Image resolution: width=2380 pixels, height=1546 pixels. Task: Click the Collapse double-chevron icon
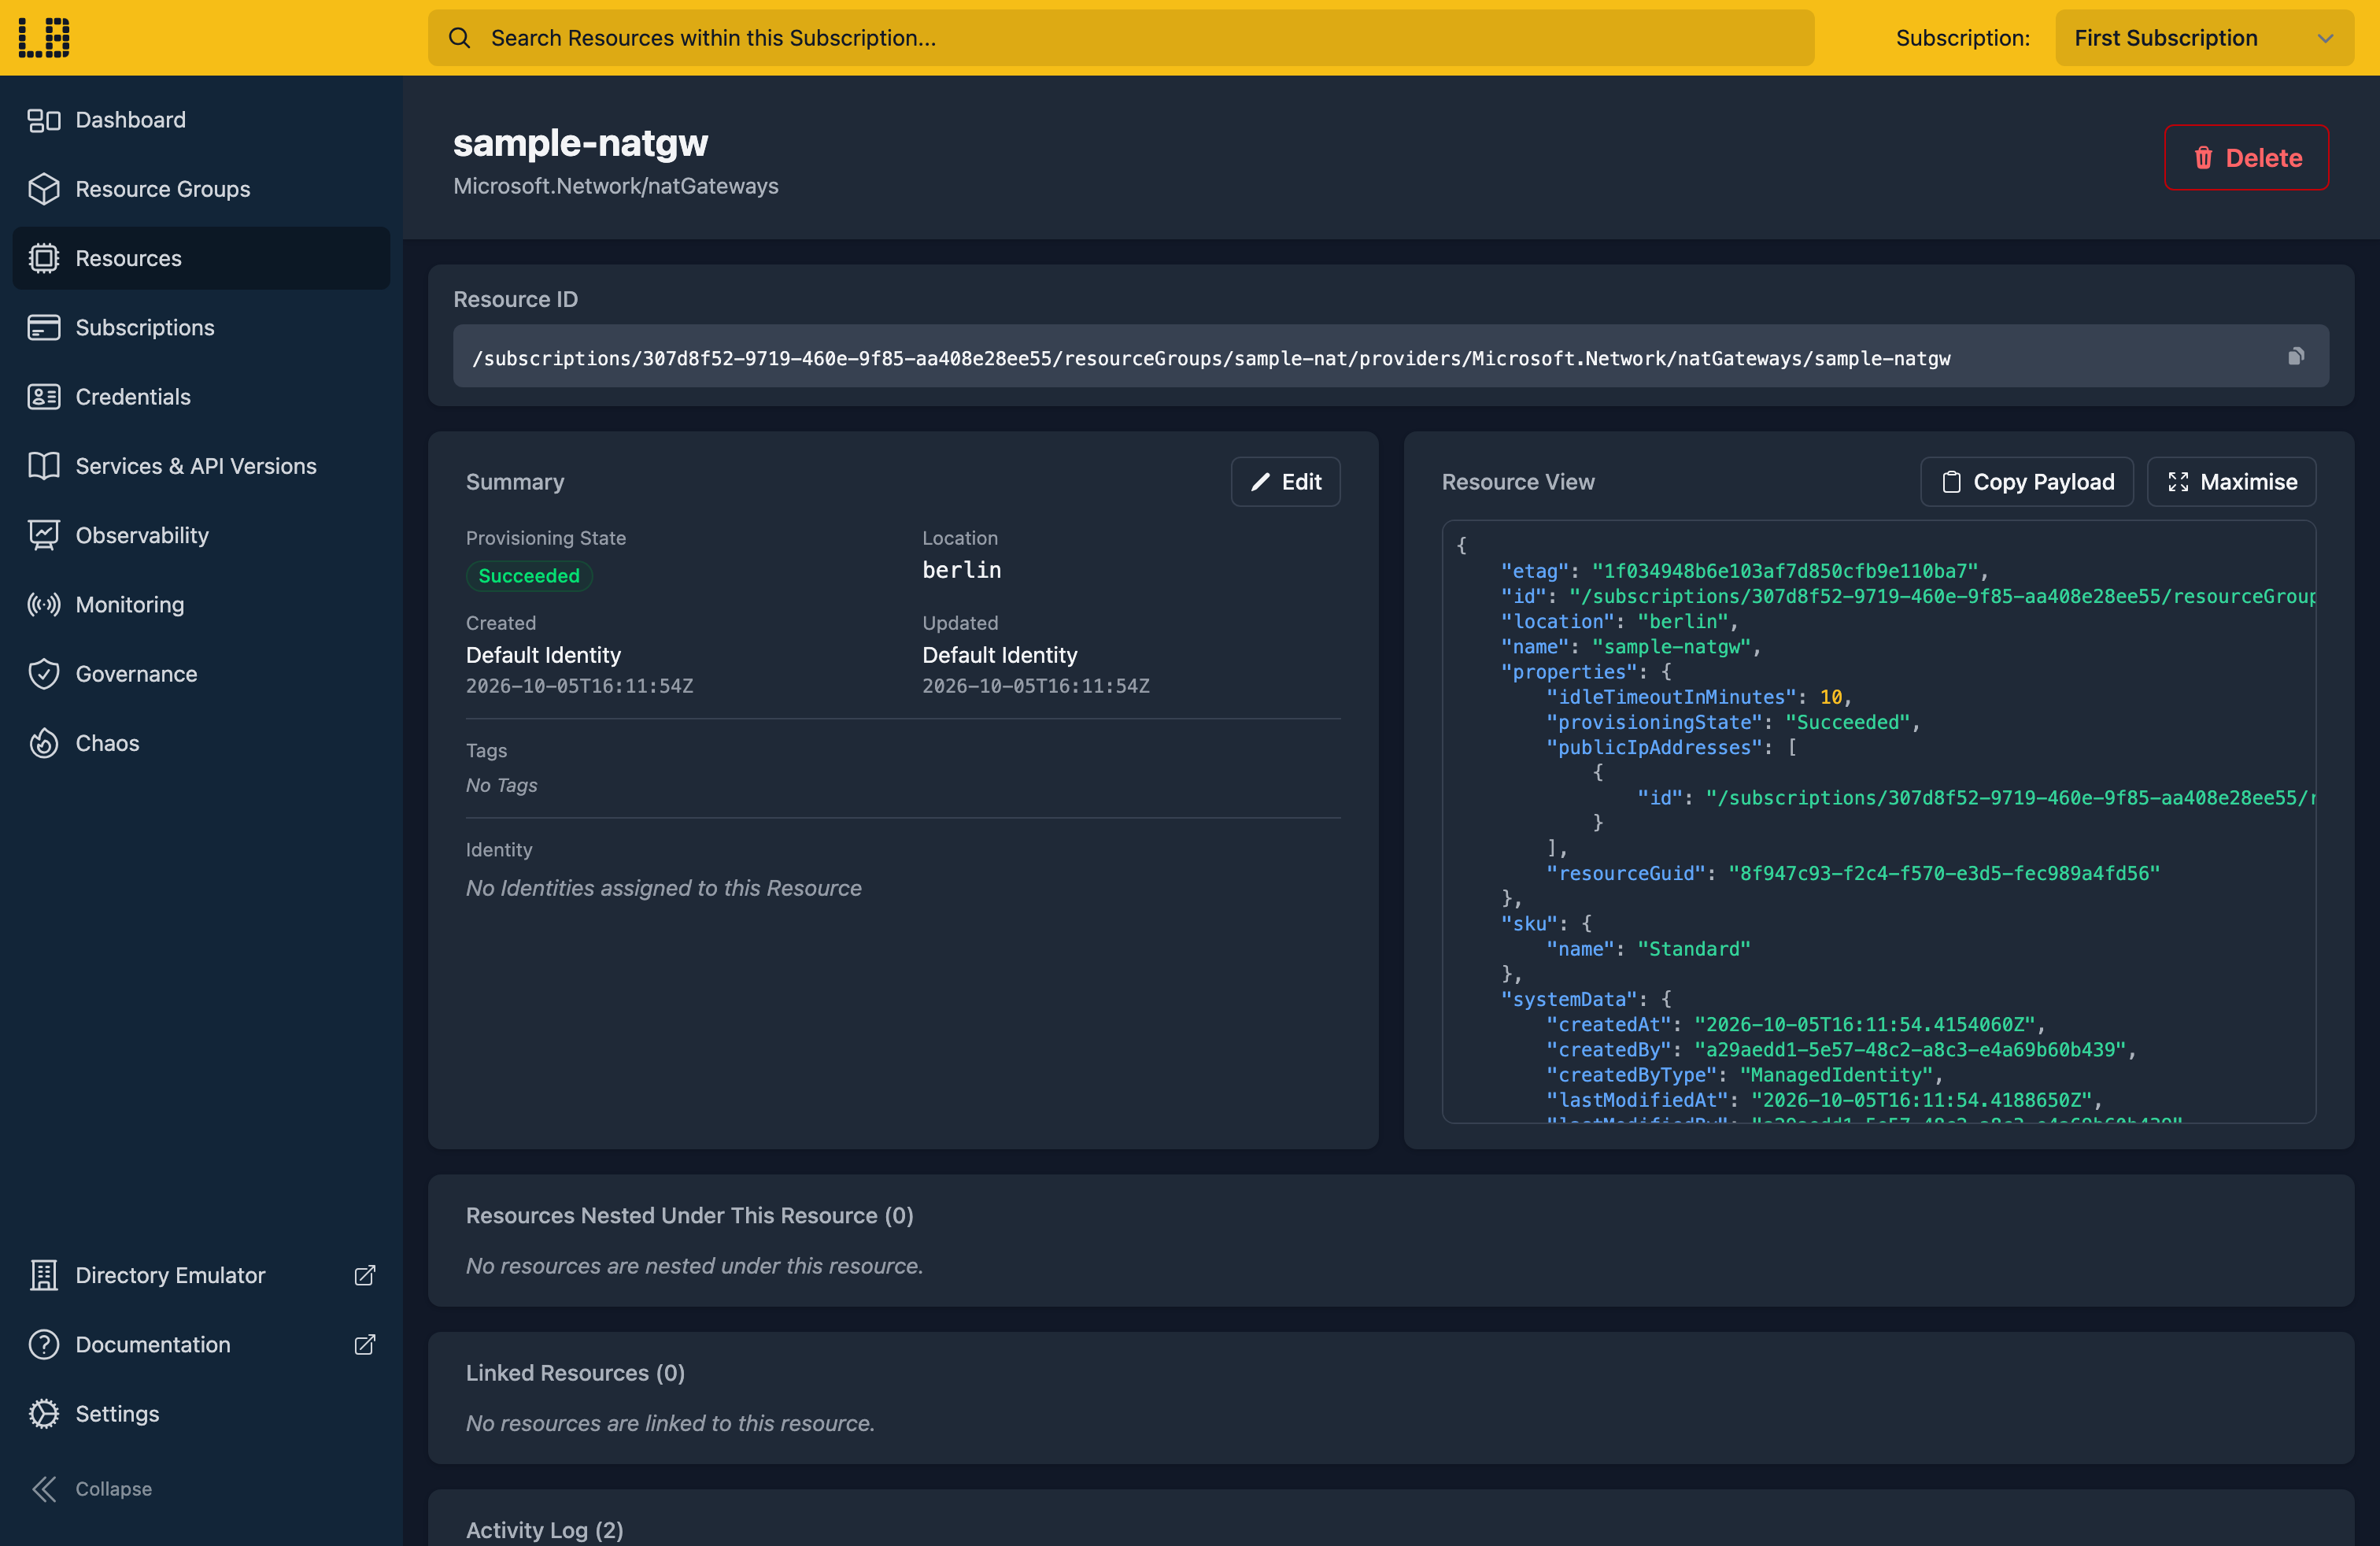(x=44, y=1489)
